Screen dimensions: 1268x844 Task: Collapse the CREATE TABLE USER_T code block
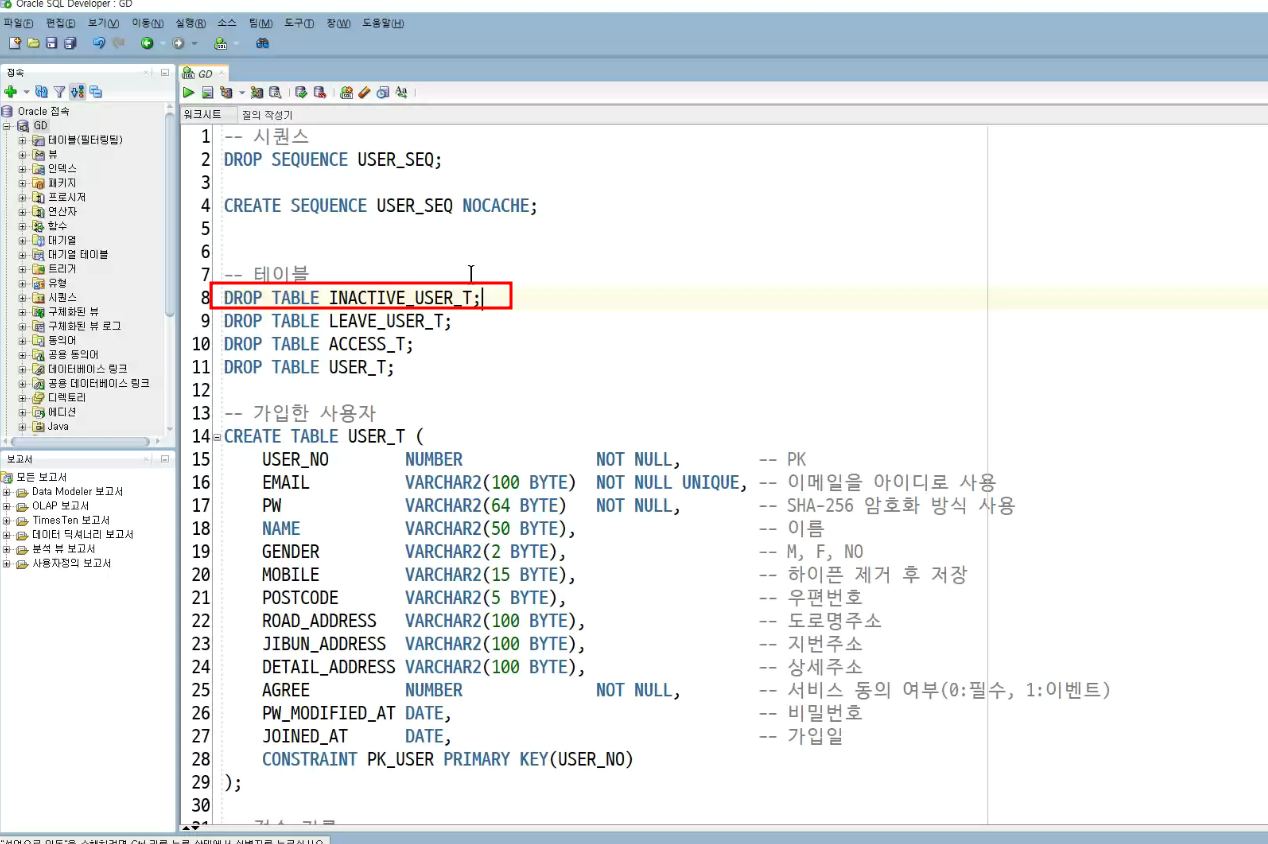pos(217,437)
